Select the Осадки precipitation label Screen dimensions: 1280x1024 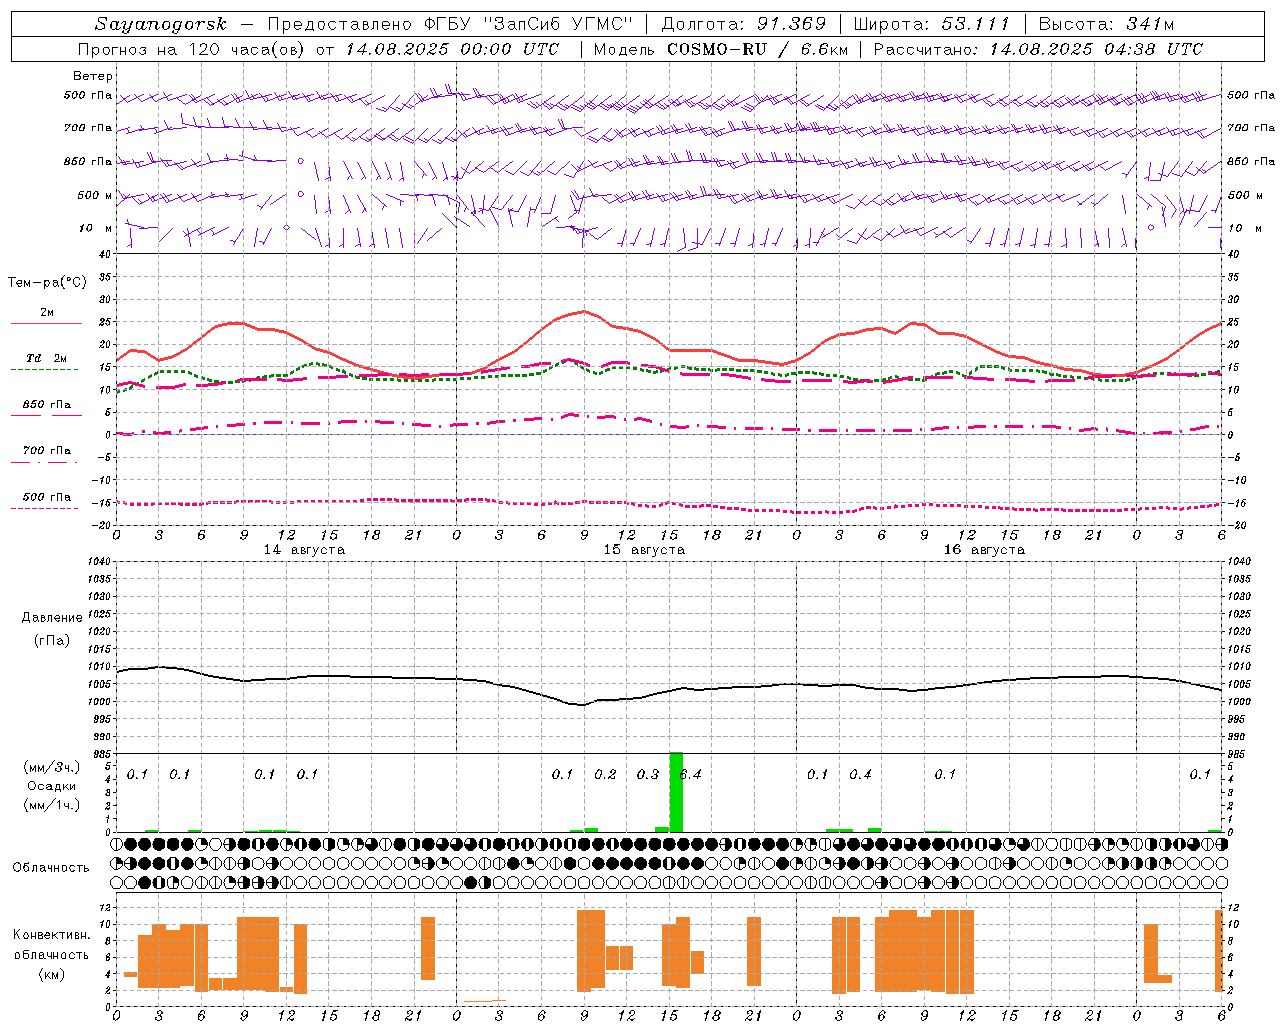[51, 786]
